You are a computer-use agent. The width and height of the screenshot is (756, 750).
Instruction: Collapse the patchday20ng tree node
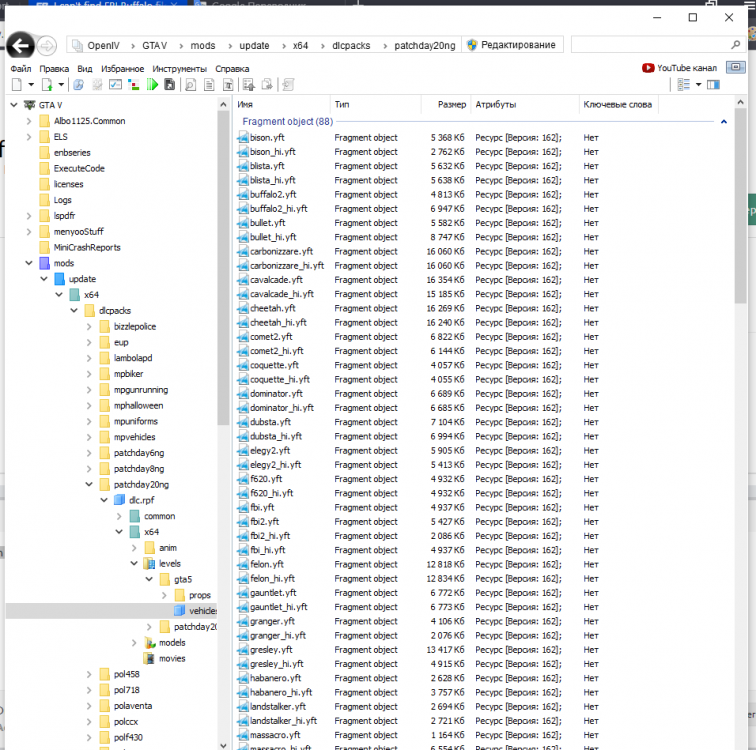[89, 484]
